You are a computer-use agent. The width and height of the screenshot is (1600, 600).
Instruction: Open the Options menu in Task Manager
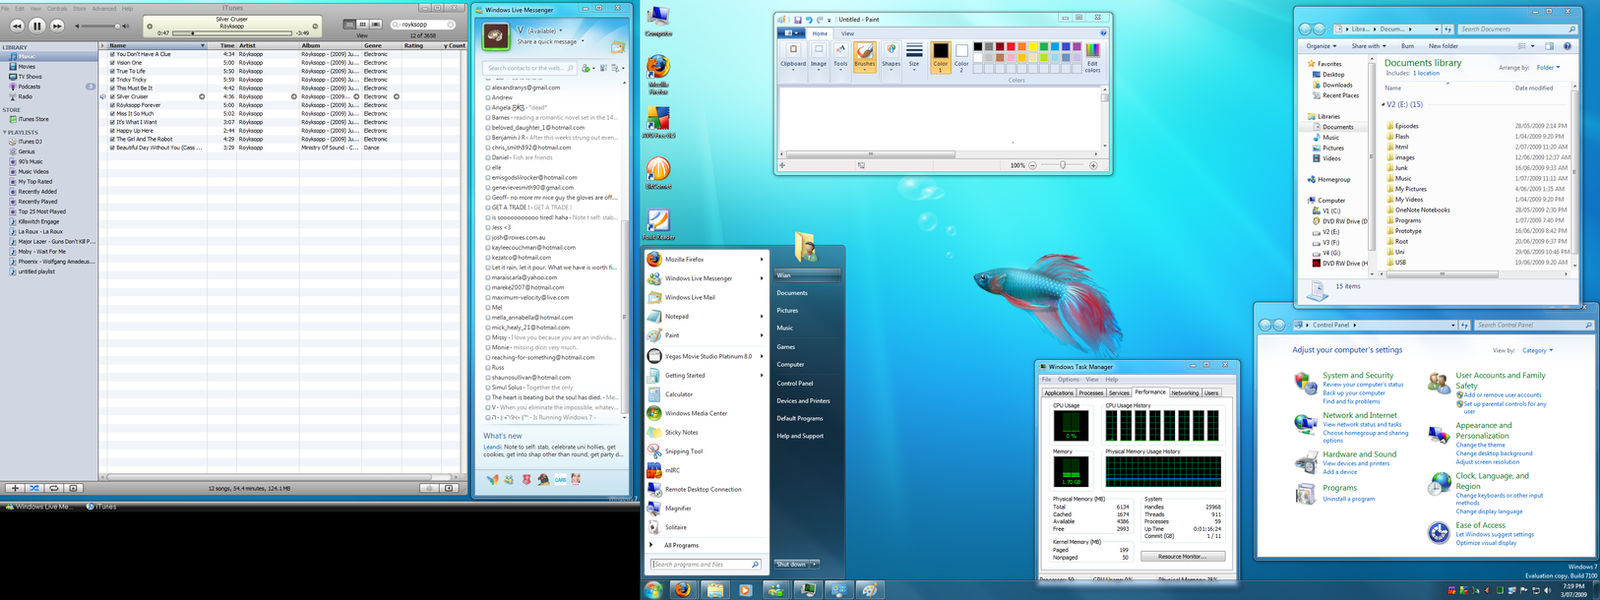1068,380
